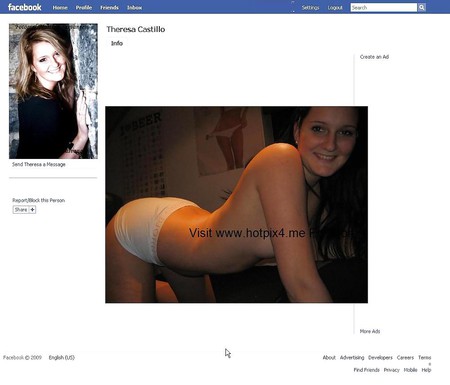
Task: Open the Home menu item
Action: [60, 7]
